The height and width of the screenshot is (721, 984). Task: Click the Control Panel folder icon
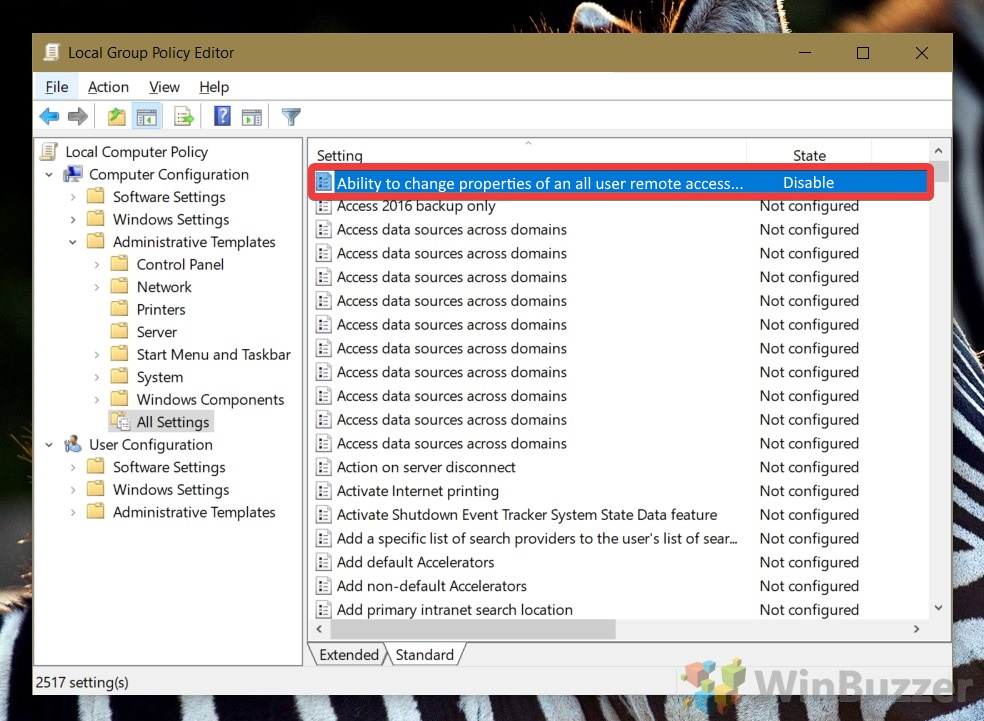pos(119,264)
